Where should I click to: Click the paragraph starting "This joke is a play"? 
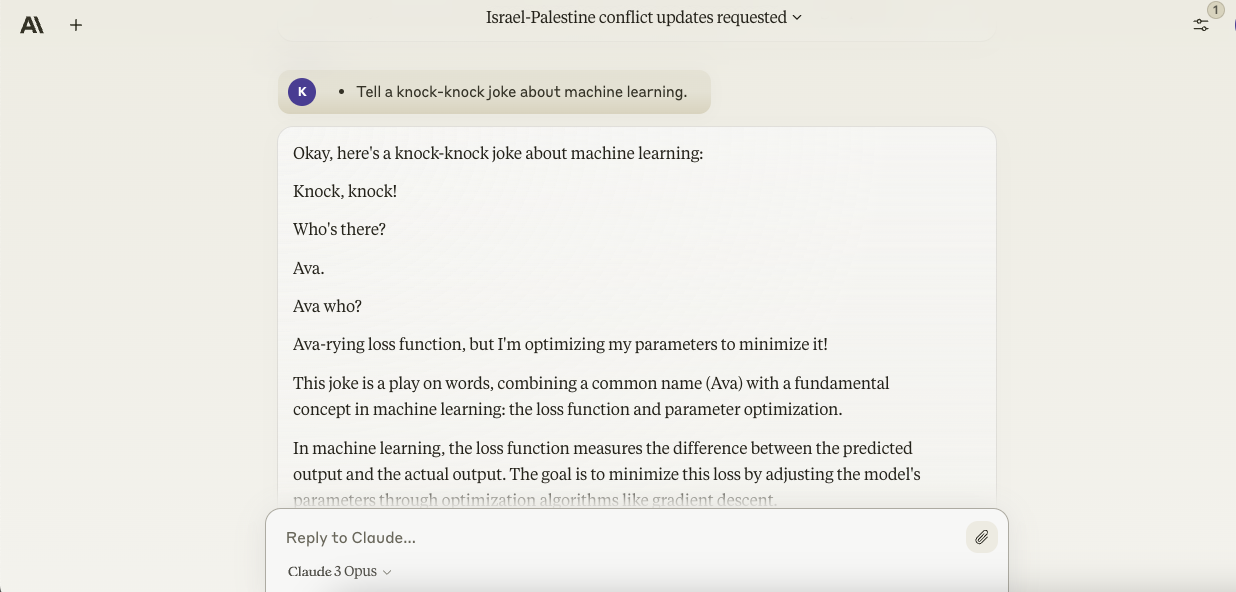click(x=590, y=396)
